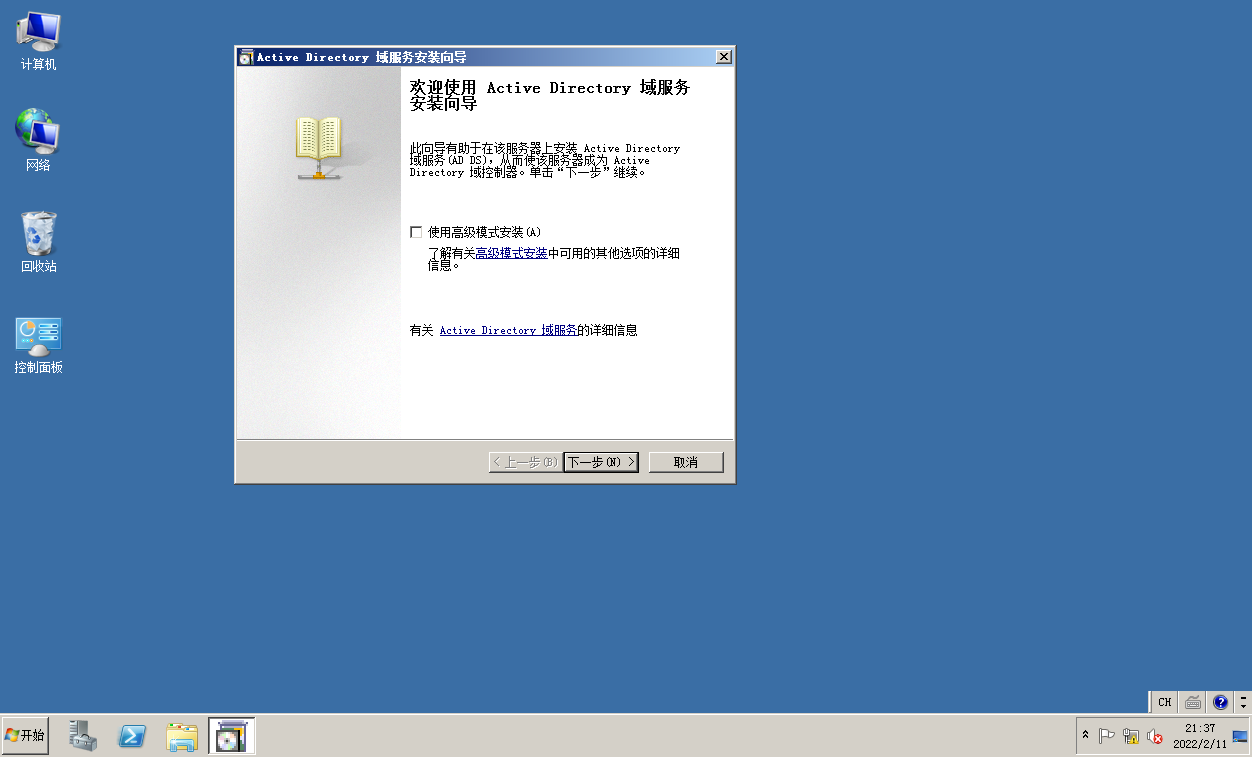Viewport: 1252px width, 757px height.
Task: Open Server Manager from the taskbar
Action: tap(83, 736)
